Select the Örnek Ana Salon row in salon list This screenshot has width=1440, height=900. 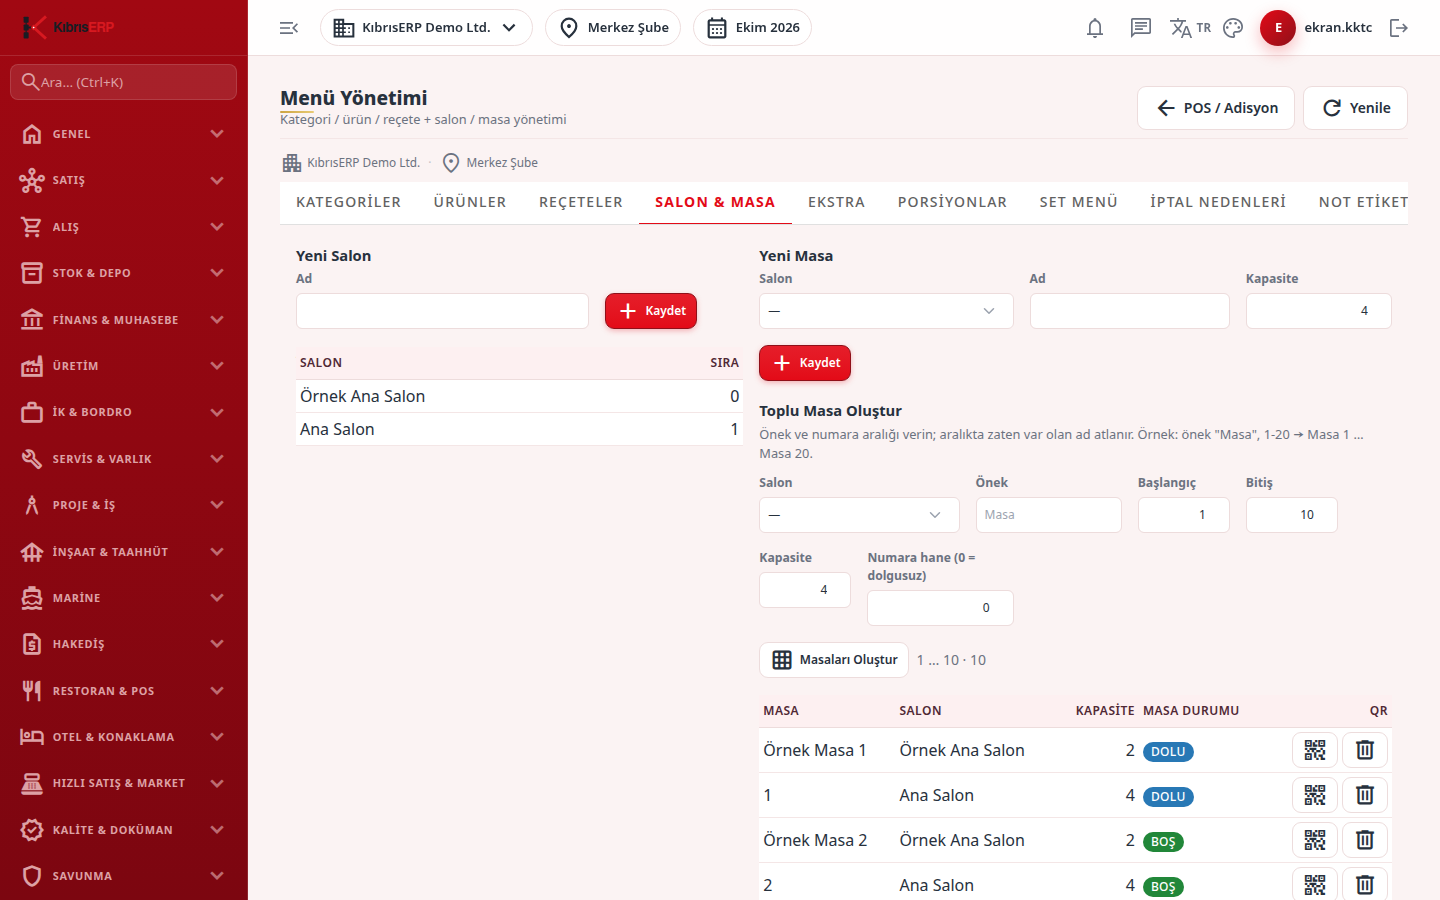coord(520,396)
